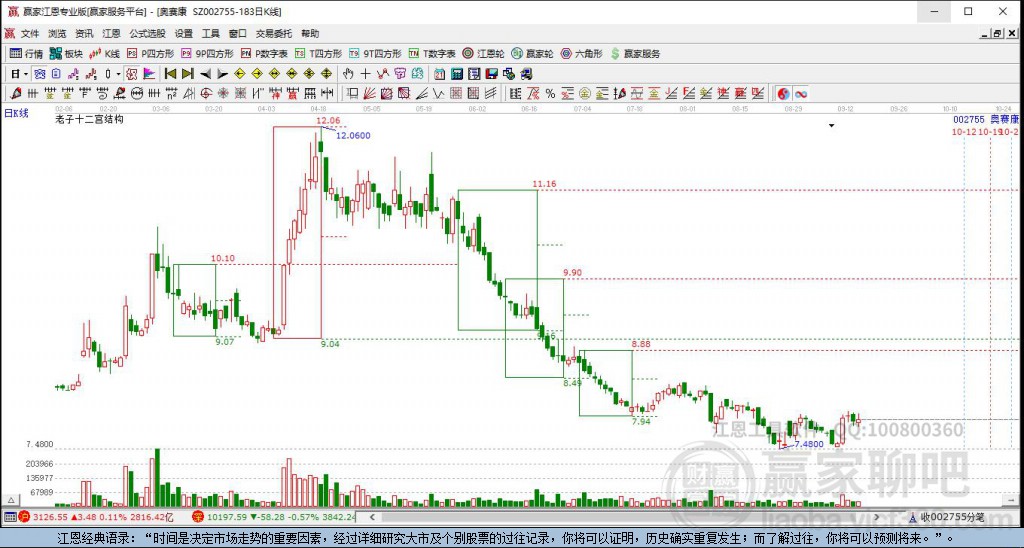
Task: Open the 赢家轮 wheel tool
Action: pos(532,54)
